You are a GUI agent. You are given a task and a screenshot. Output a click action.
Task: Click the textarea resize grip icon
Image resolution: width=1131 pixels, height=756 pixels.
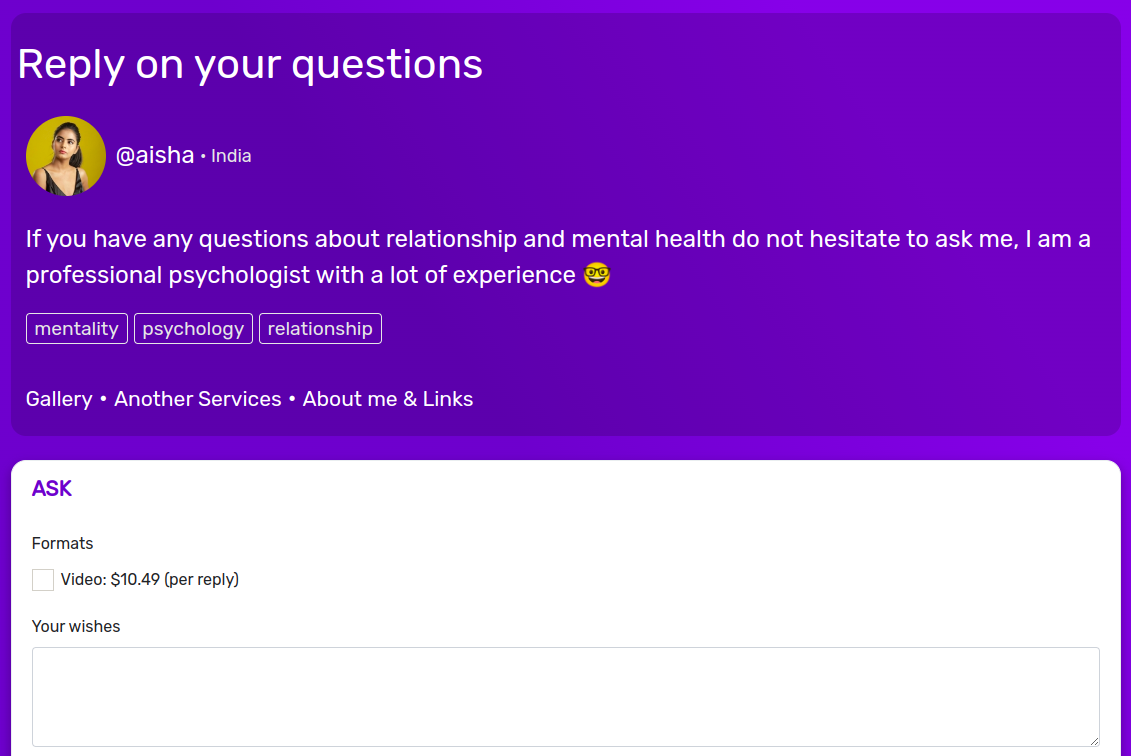(x=1094, y=741)
